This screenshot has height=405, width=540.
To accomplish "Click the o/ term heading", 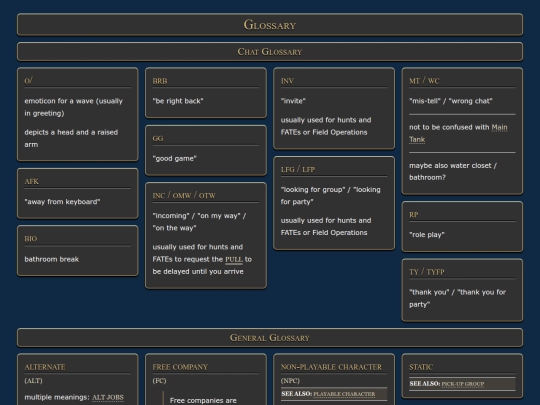I will 29,81.
